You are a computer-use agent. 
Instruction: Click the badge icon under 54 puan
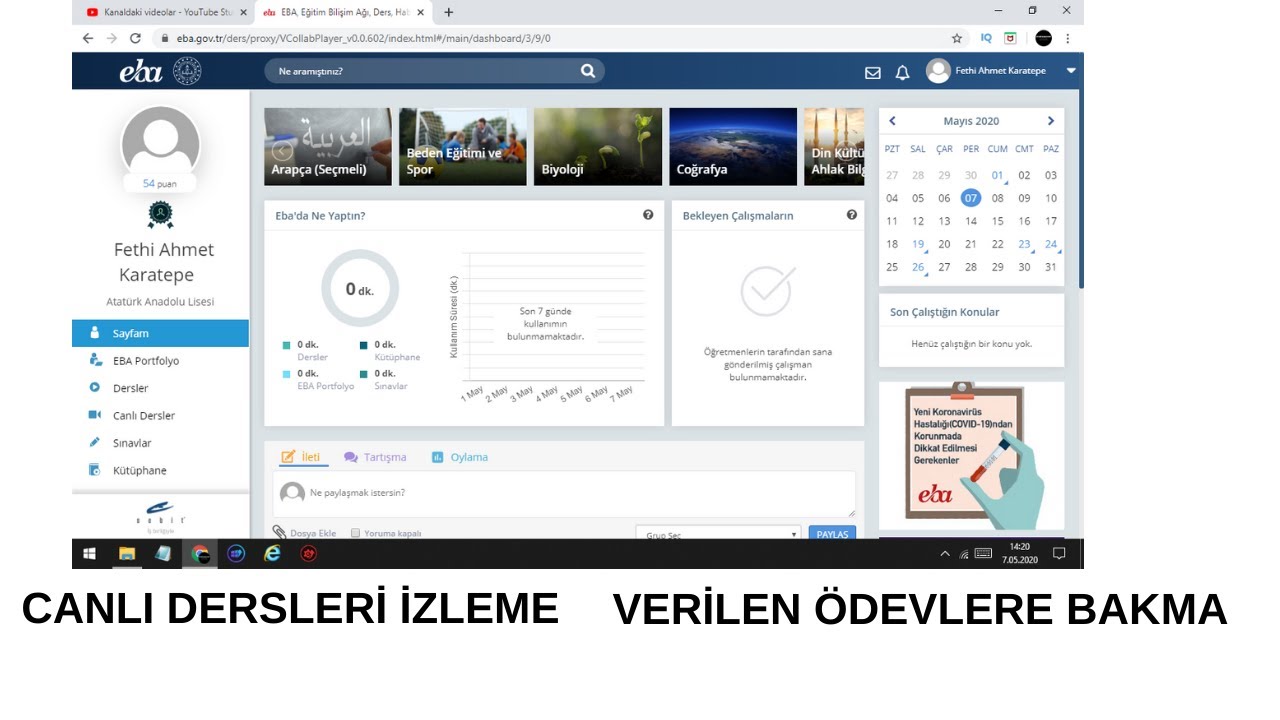[160, 214]
